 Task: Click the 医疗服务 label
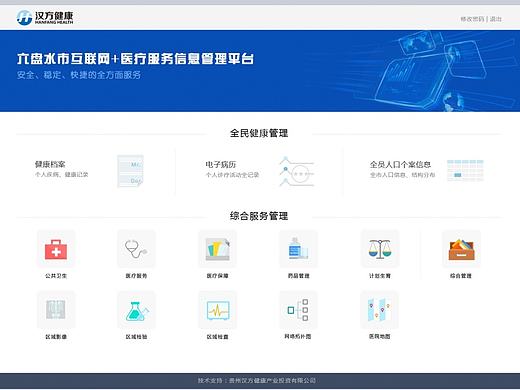(136, 276)
